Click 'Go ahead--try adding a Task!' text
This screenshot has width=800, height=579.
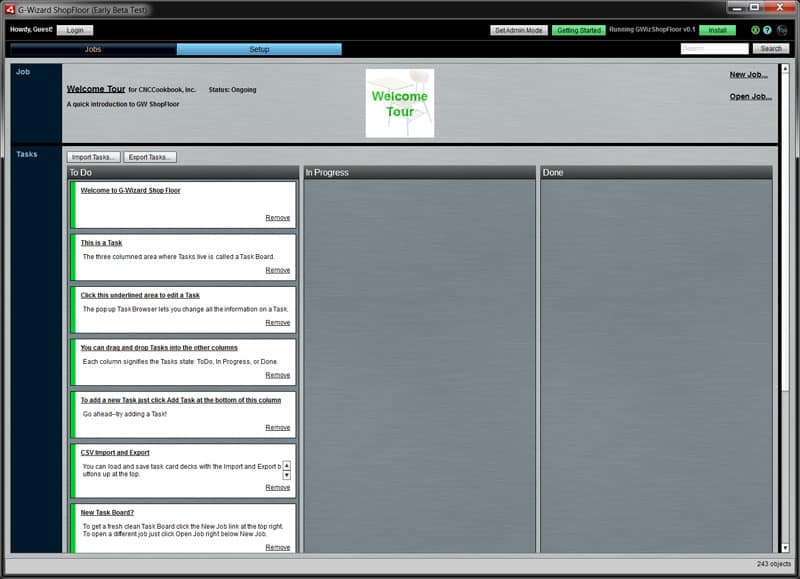125,414
